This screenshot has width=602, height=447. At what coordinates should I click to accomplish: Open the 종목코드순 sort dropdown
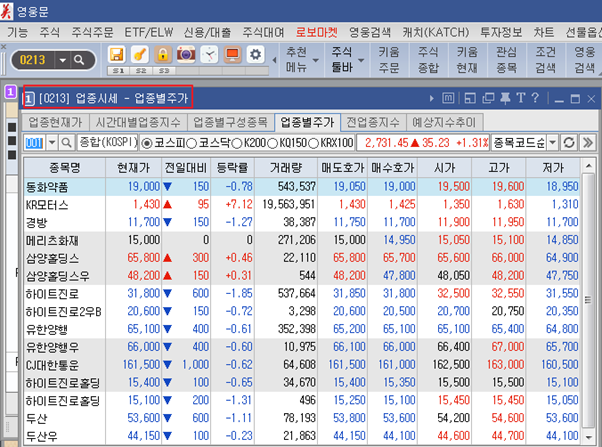coord(552,143)
